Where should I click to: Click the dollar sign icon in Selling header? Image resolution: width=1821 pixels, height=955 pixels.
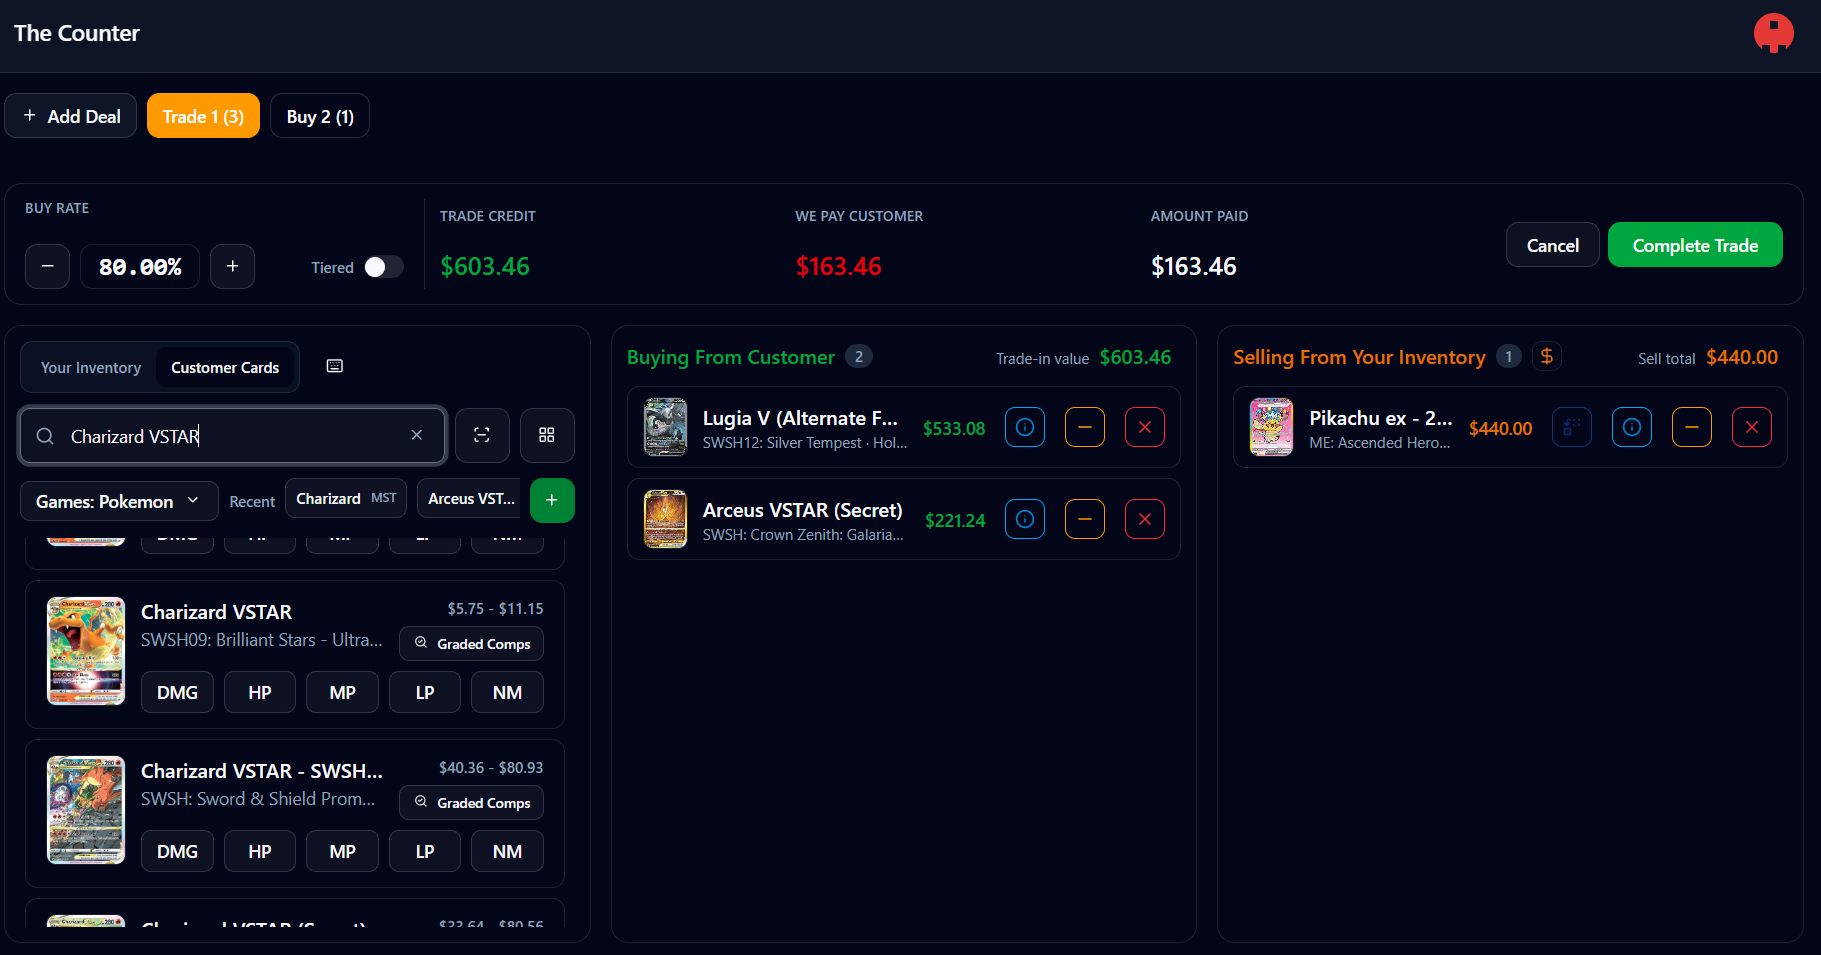[1547, 356]
